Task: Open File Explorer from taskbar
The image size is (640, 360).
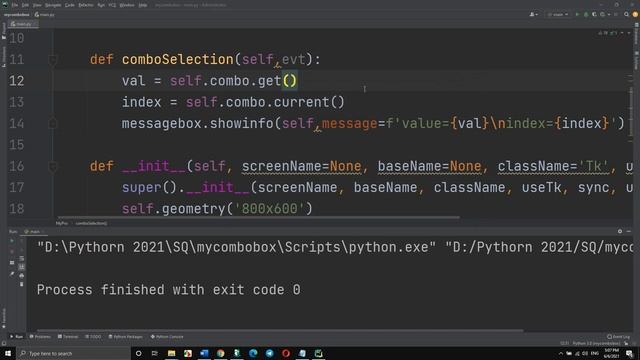Action: (171, 353)
